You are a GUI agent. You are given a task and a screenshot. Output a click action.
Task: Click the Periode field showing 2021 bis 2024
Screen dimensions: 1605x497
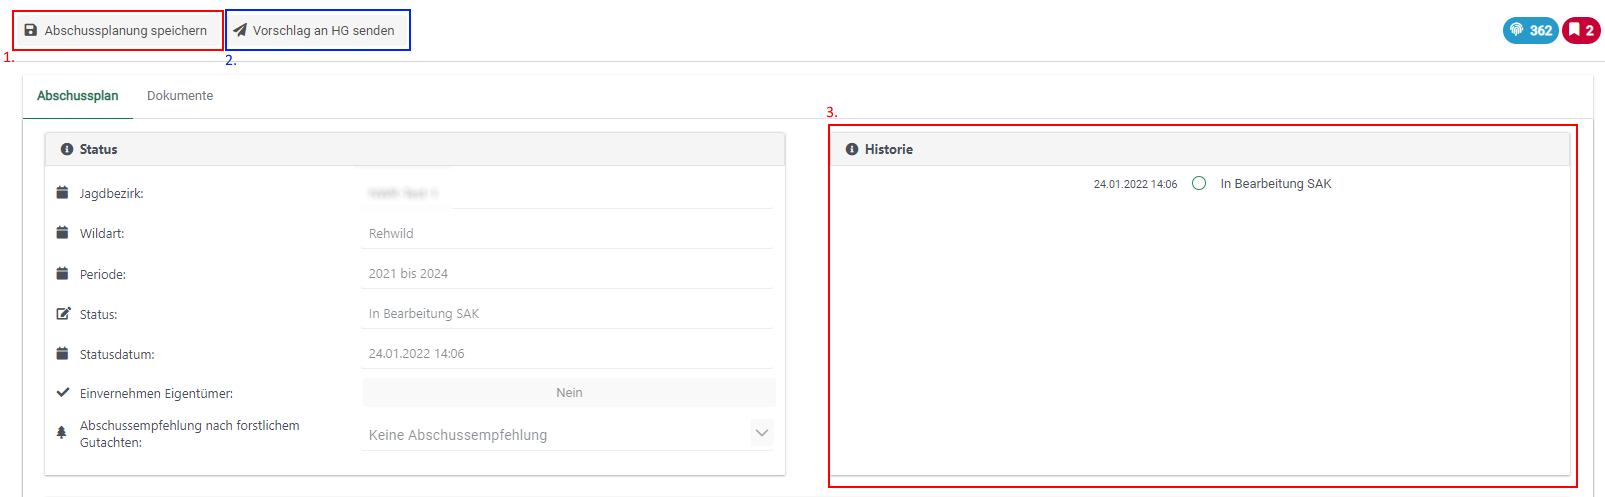(567, 274)
